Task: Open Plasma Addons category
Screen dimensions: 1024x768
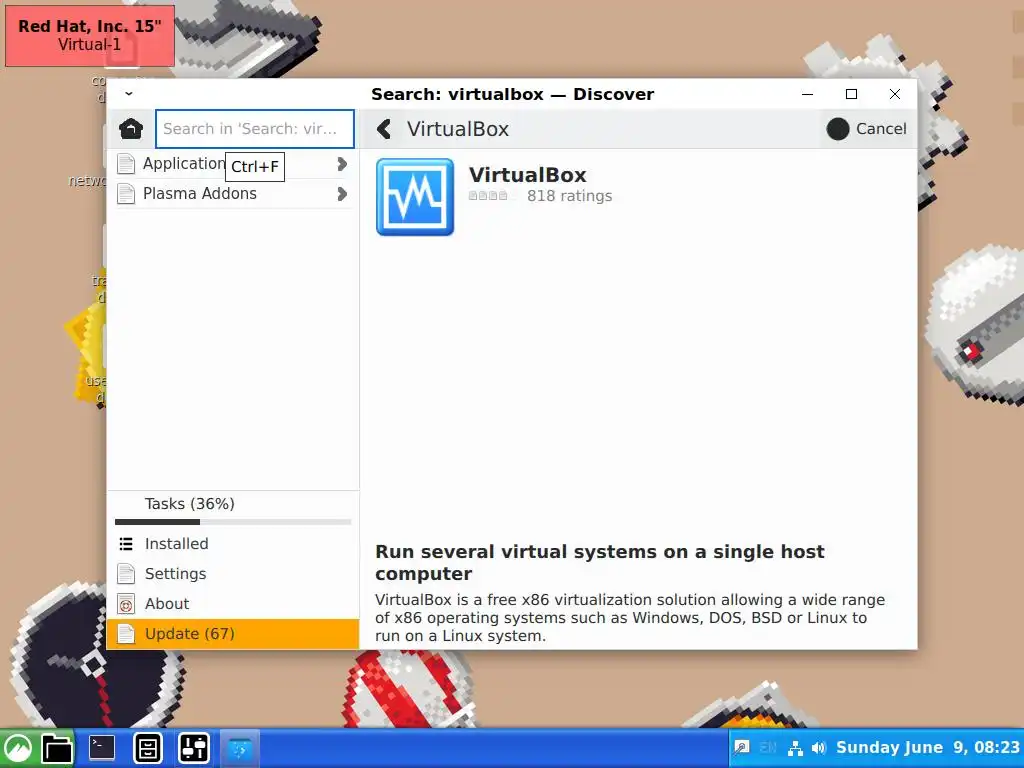Action: click(x=232, y=194)
